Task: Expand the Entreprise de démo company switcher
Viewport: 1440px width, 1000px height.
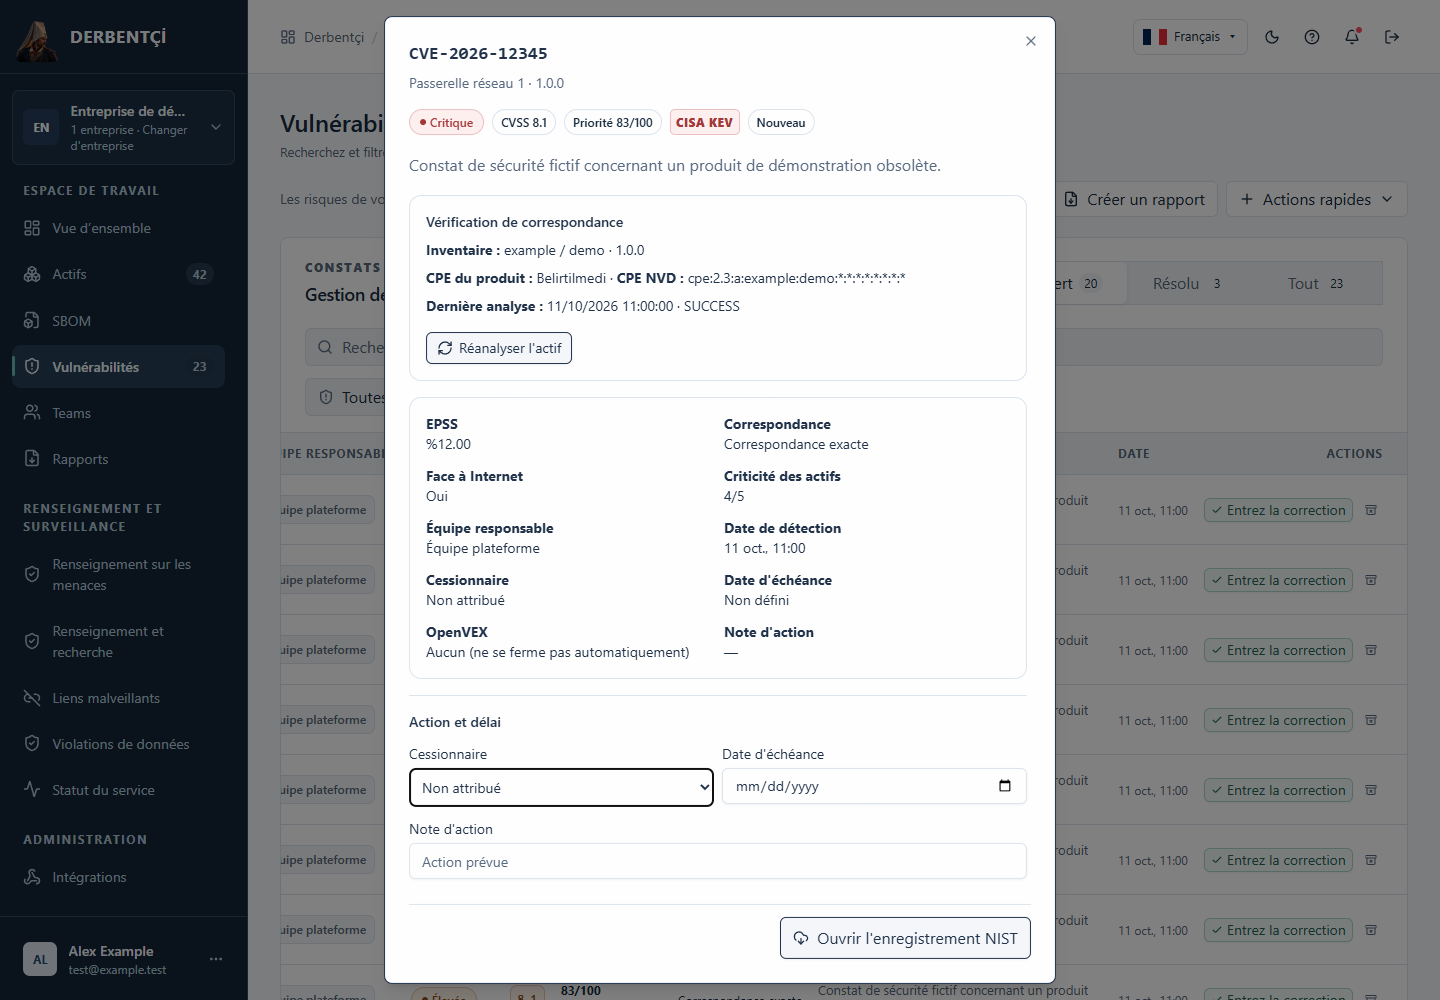Action: 123,128
